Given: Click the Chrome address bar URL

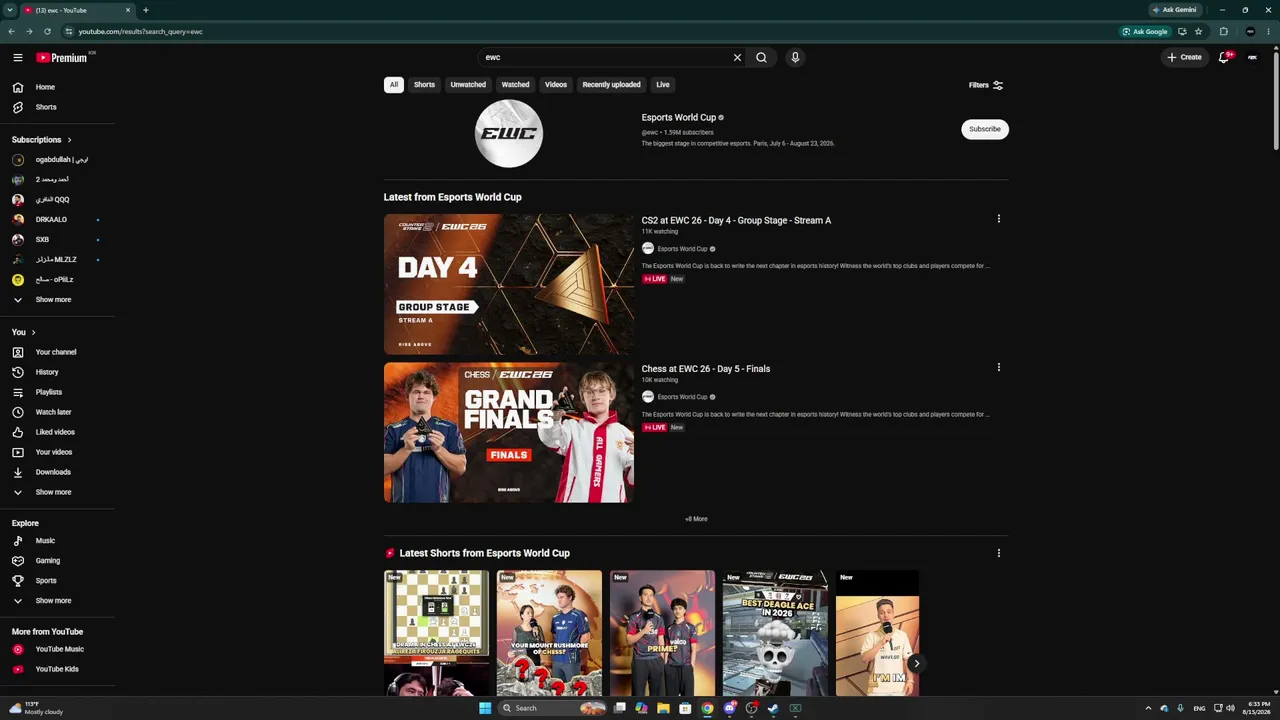Looking at the screenshot, I should [x=141, y=32].
